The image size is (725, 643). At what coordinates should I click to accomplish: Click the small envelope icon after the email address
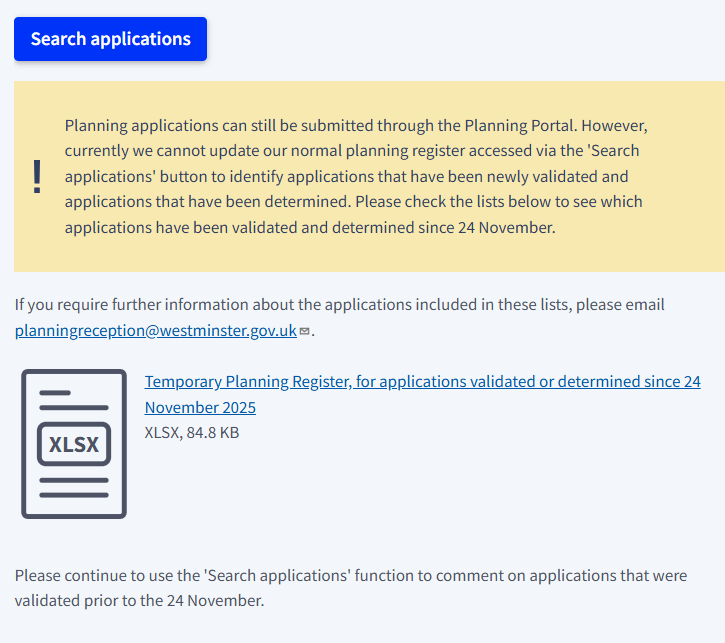click(304, 331)
